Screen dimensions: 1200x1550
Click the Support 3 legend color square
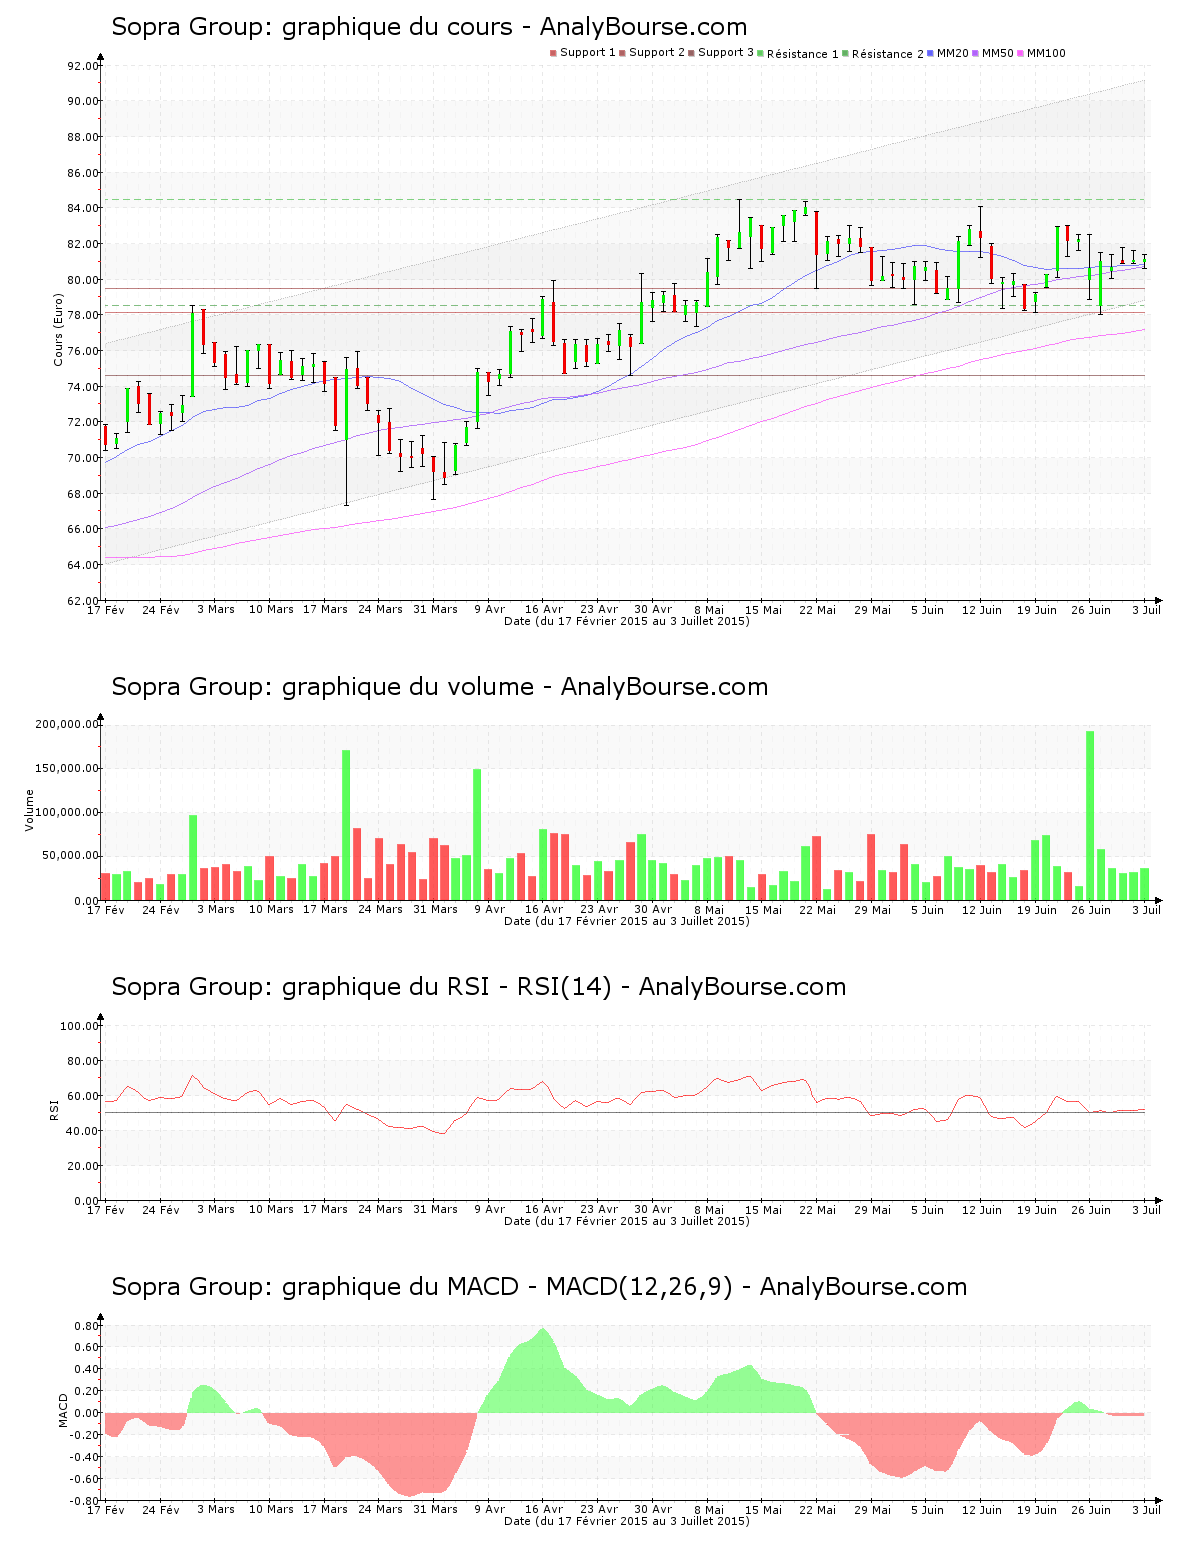point(691,53)
